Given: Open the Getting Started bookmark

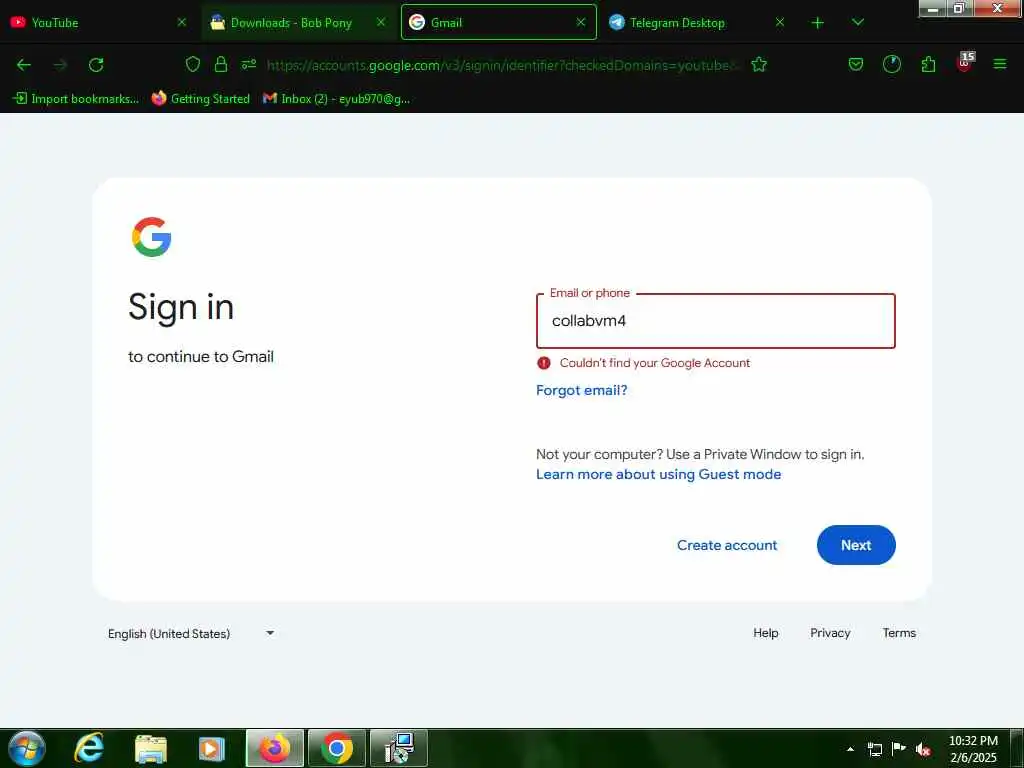Looking at the screenshot, I should point(200,99).
